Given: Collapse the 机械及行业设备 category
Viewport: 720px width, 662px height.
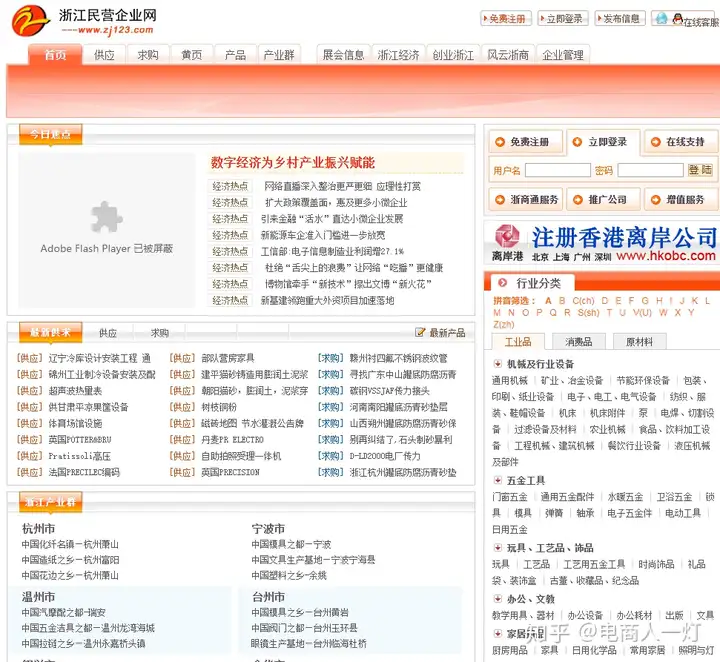Looking at the screenshot, I should click(x=497, y=364).
